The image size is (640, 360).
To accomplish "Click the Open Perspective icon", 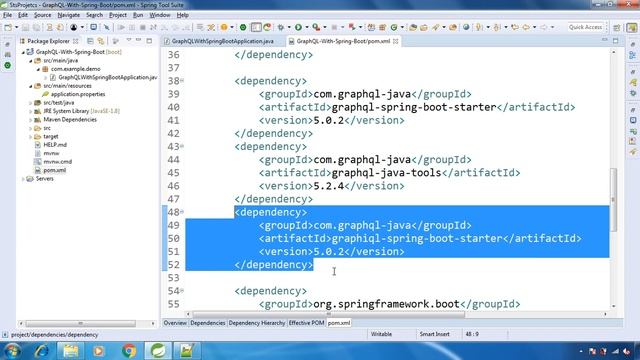I will point(617,27).
